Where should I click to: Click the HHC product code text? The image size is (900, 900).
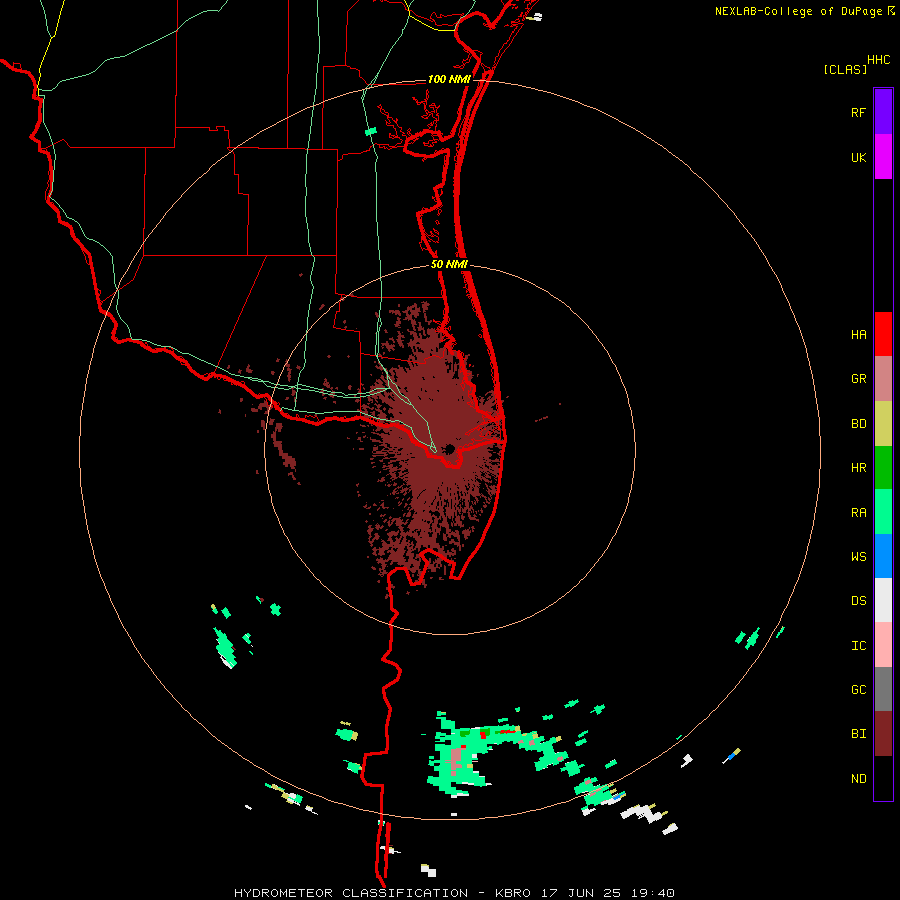(x=878, y=60)
